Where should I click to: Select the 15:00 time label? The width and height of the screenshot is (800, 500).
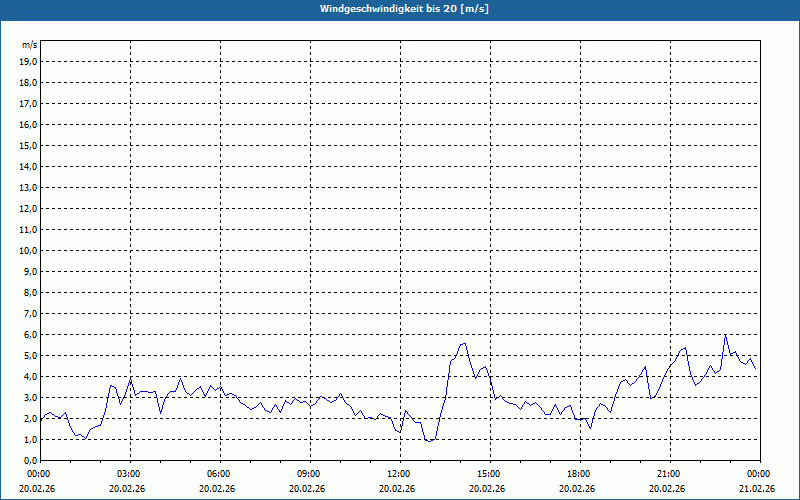[x=488, y=474]
